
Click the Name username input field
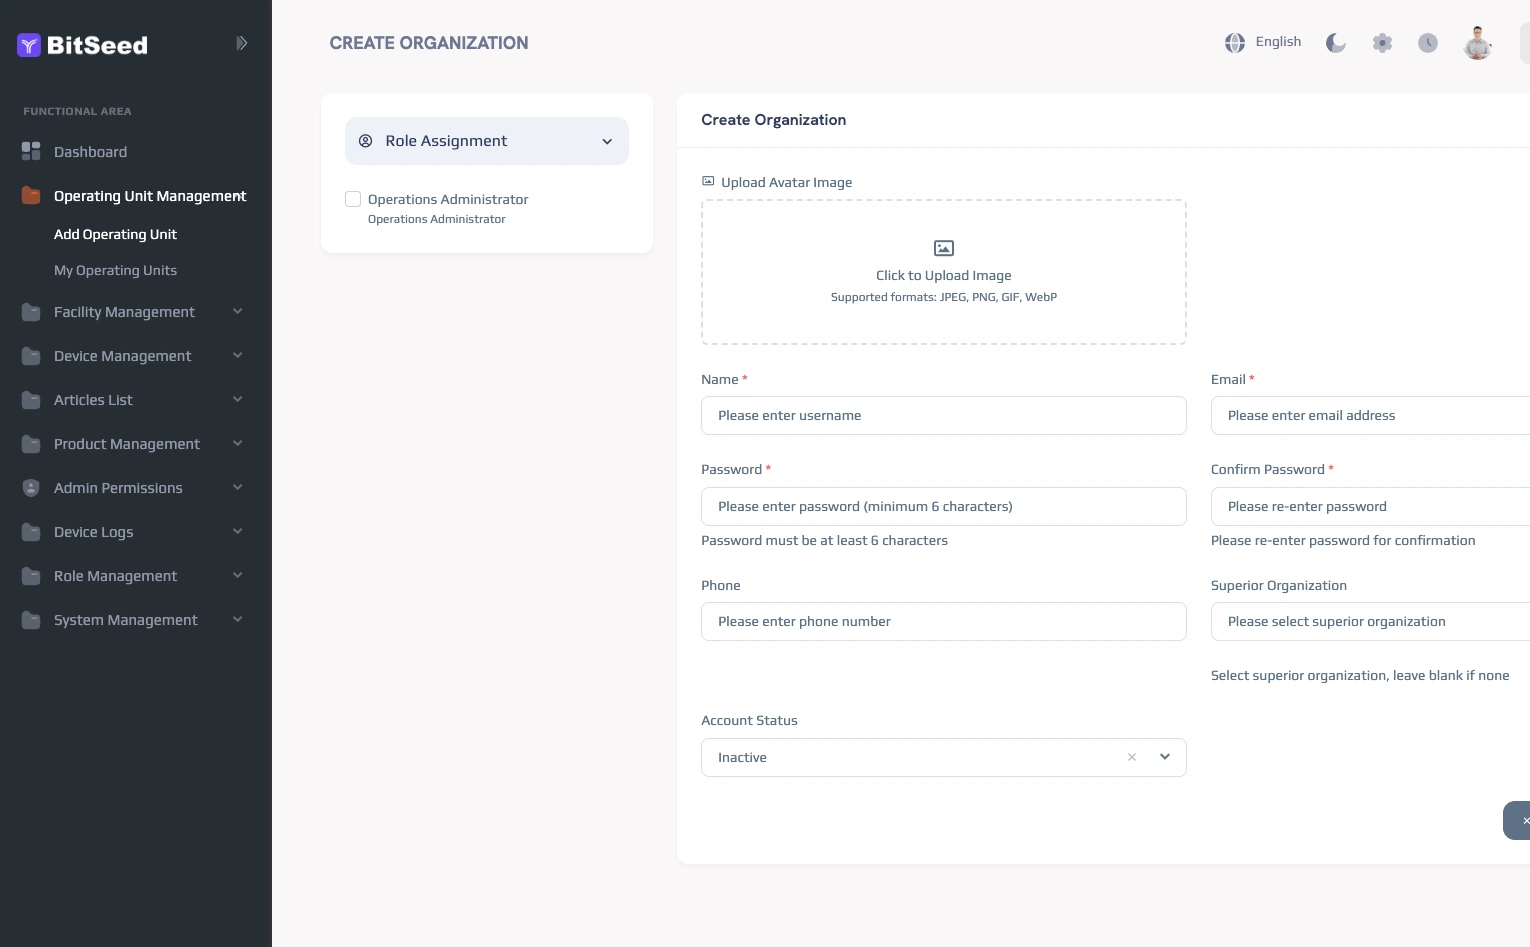944,416
